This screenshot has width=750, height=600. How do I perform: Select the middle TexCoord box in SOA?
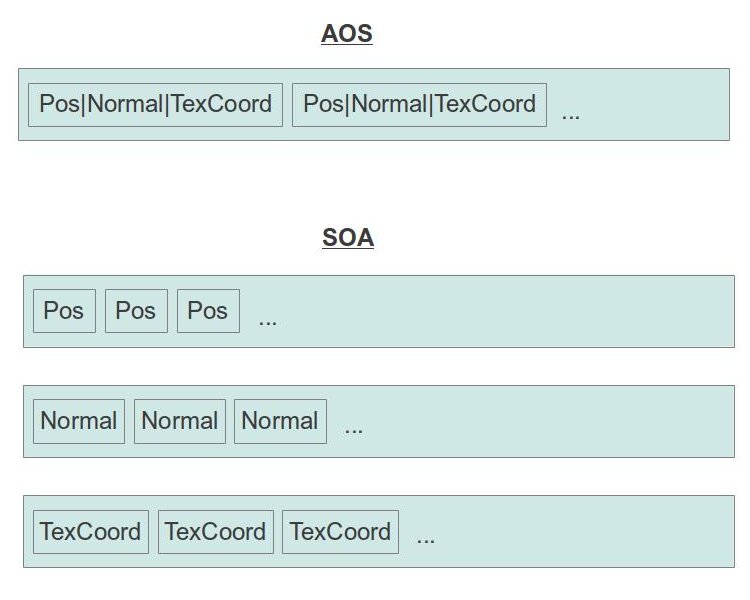(x=215, y=532)
